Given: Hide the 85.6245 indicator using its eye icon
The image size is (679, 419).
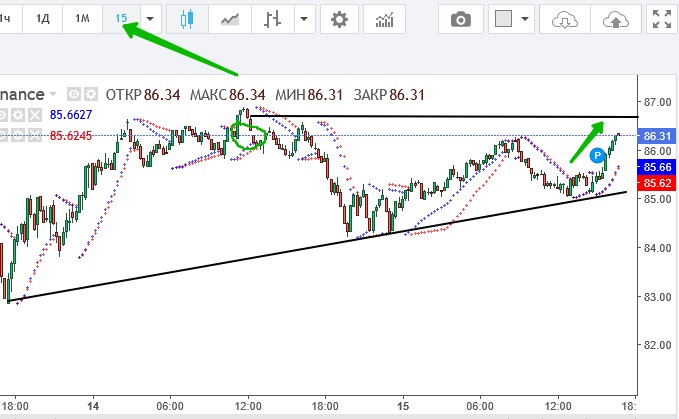Looking at the screenshot, I should (x=3, y=135).
